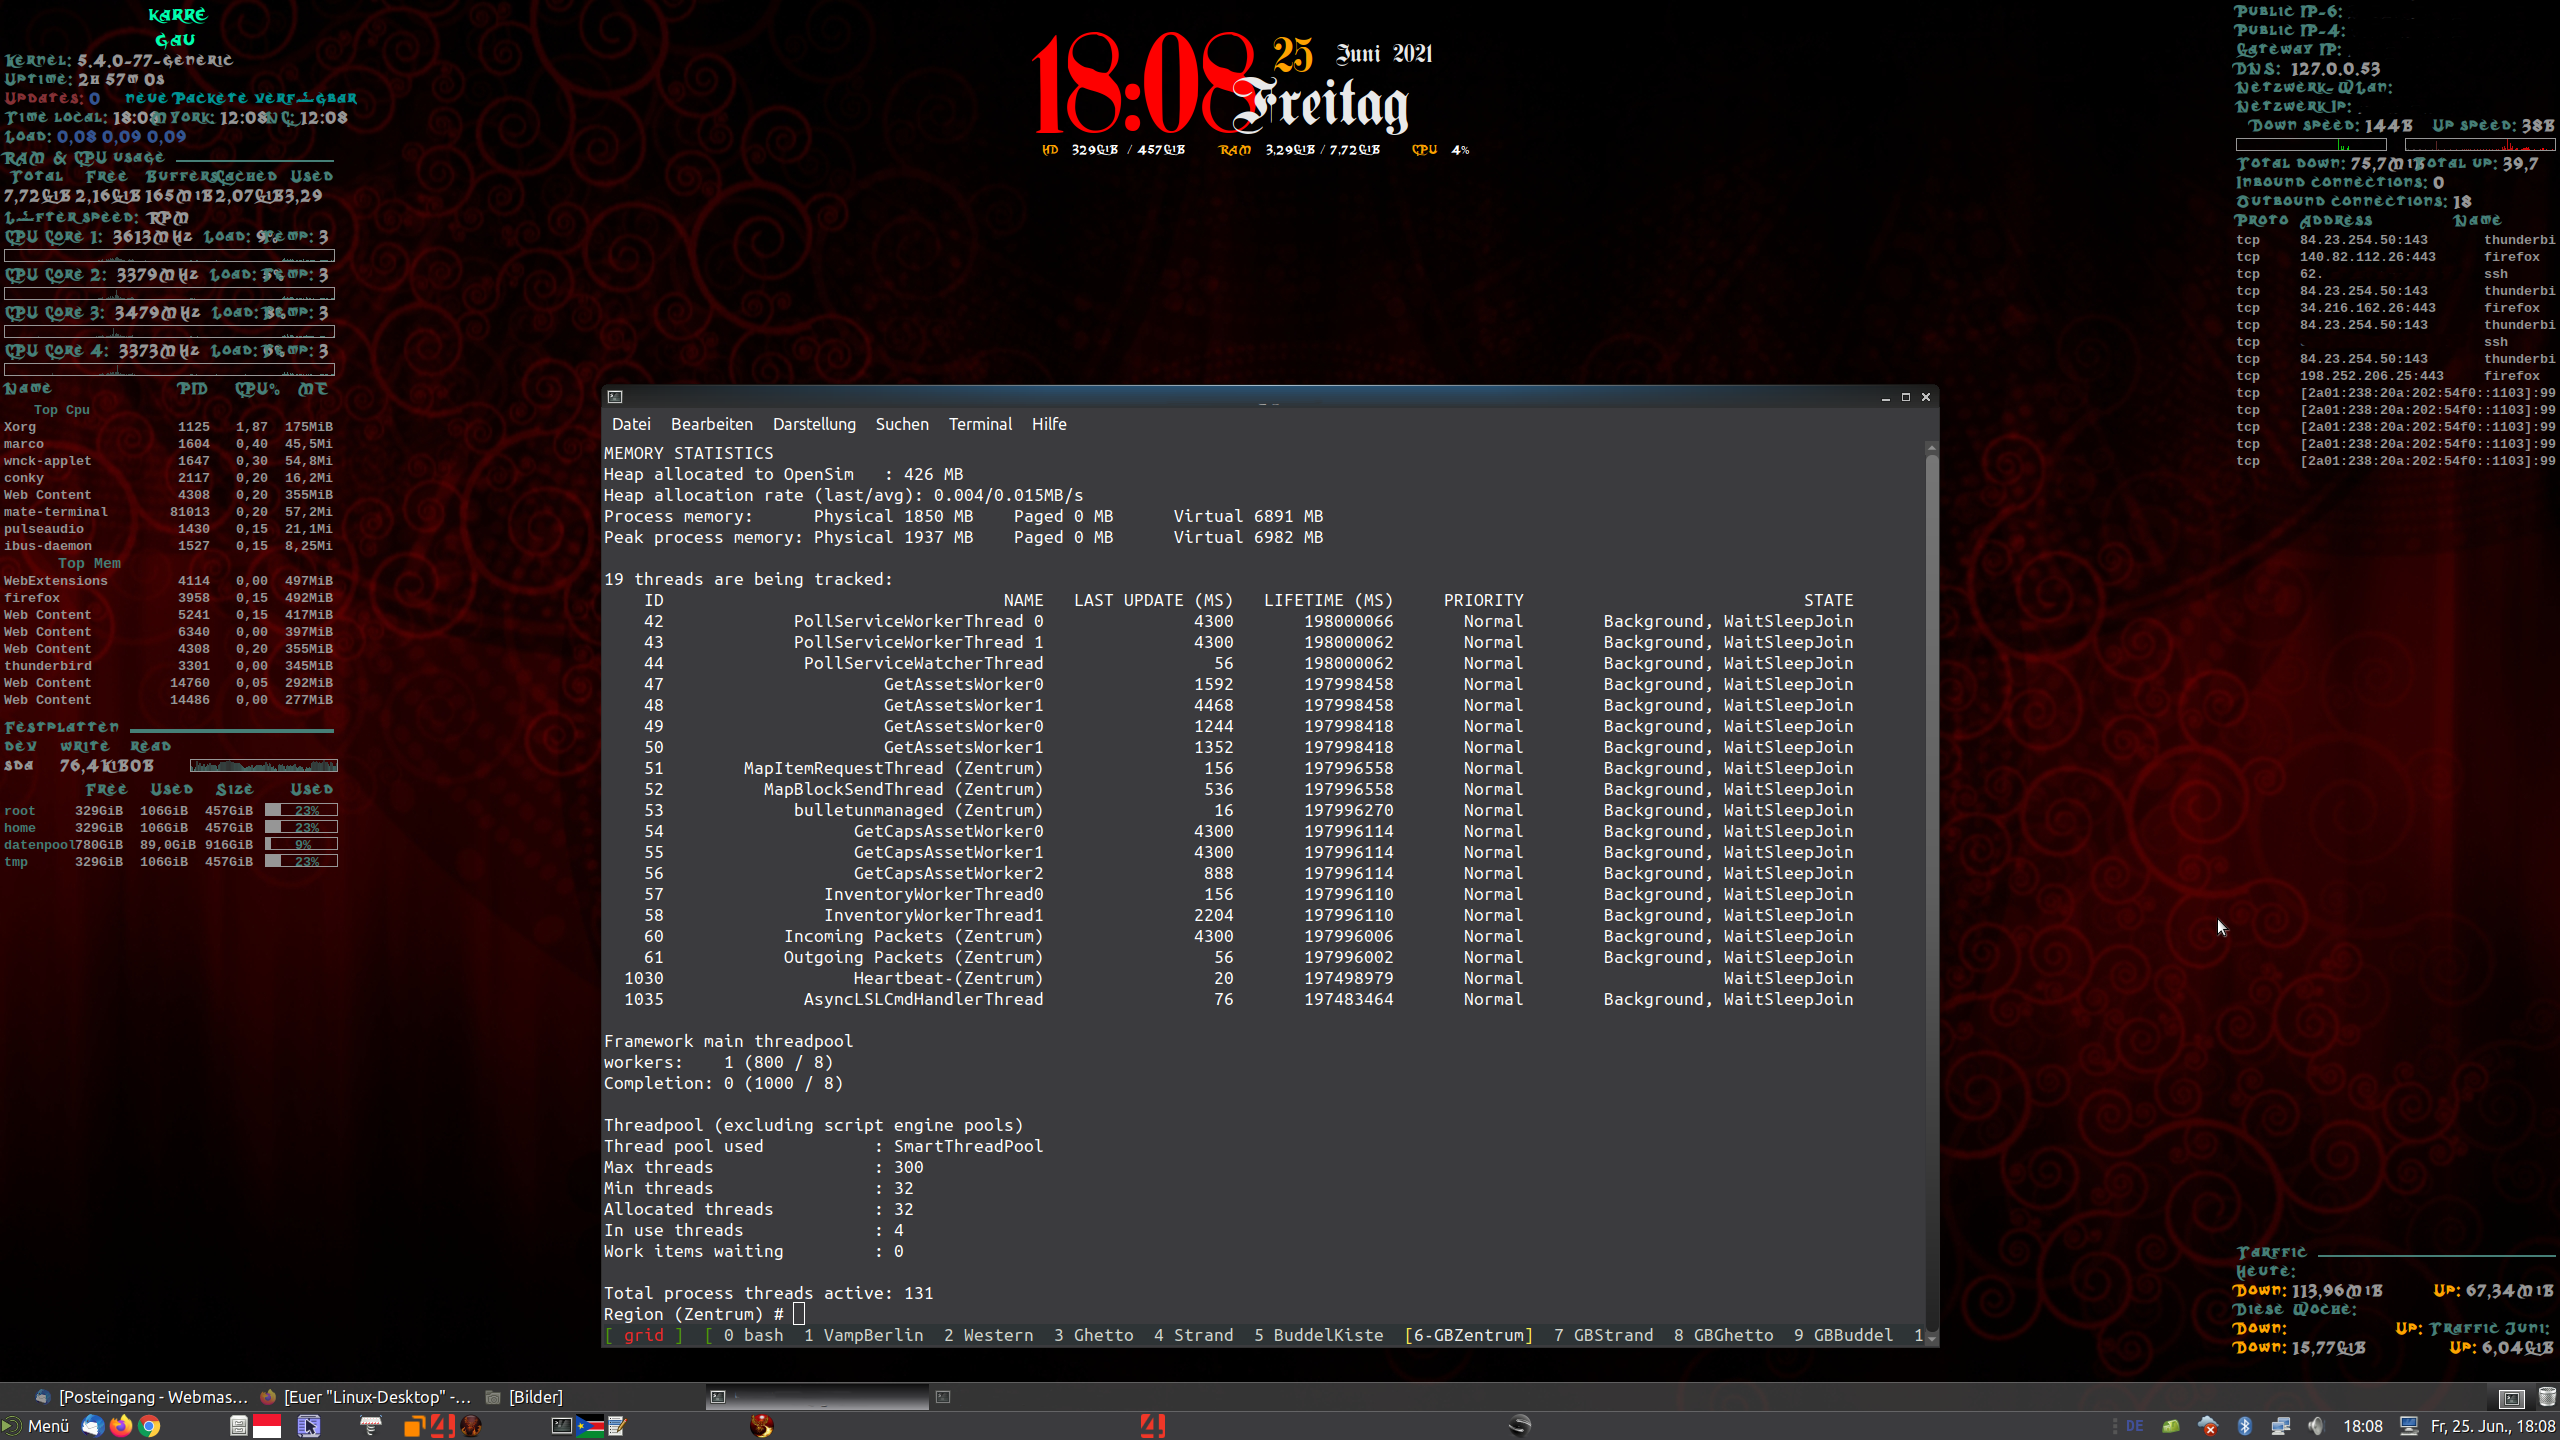This screenshot has height=1440, width=2560.
Task: Open the Datei menu
Action: 631,424
